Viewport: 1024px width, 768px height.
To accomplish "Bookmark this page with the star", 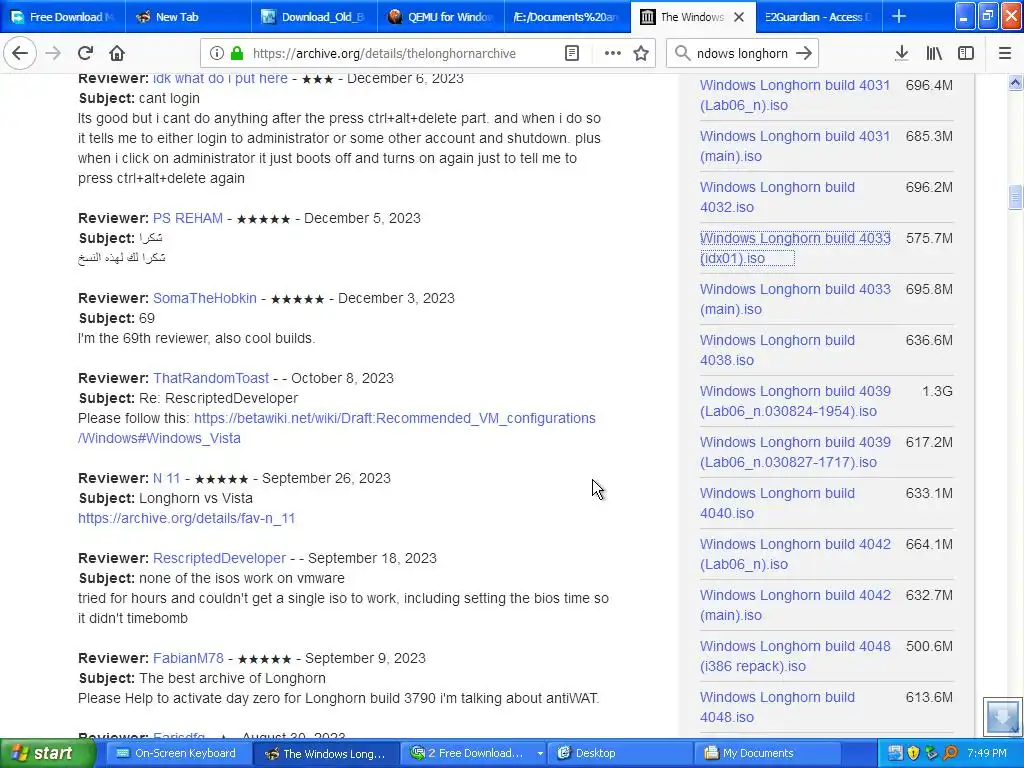I will coord(641,54).
